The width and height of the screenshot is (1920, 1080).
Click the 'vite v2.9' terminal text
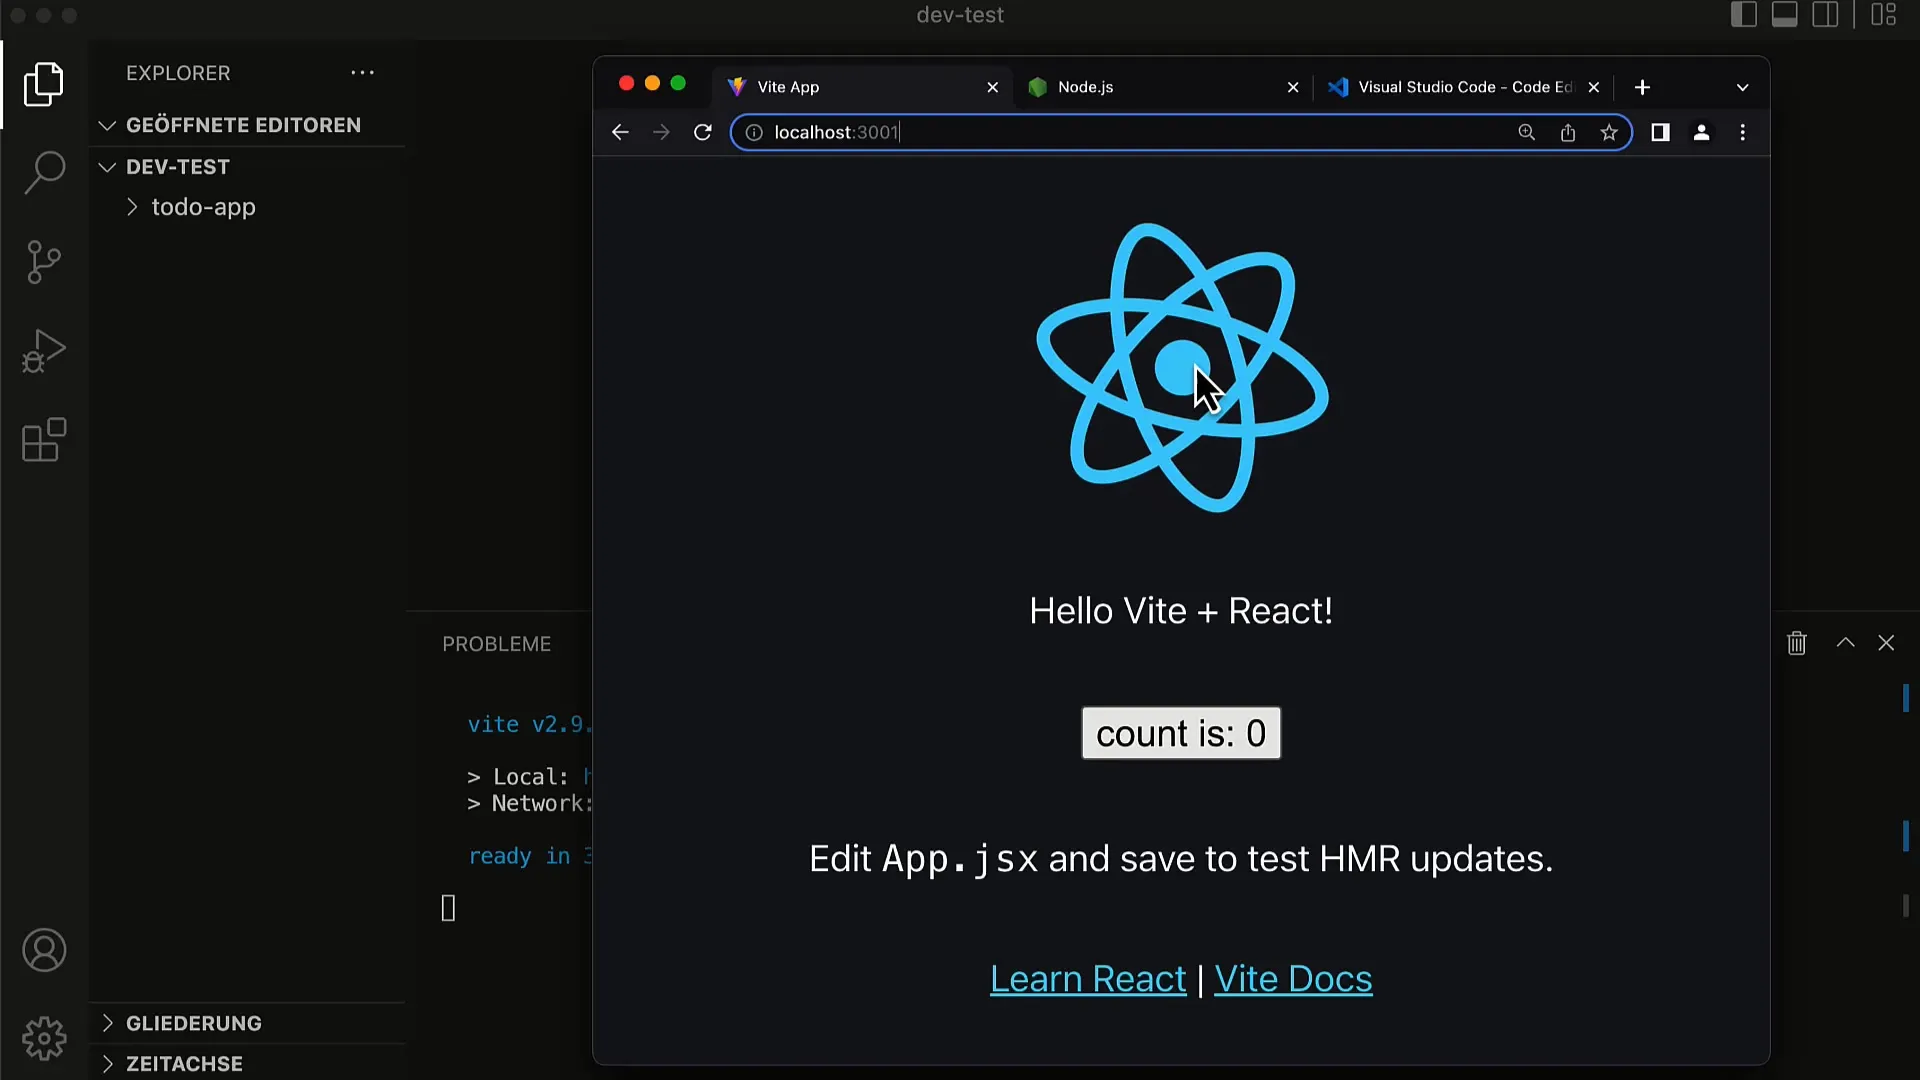(x=530, y=724)
